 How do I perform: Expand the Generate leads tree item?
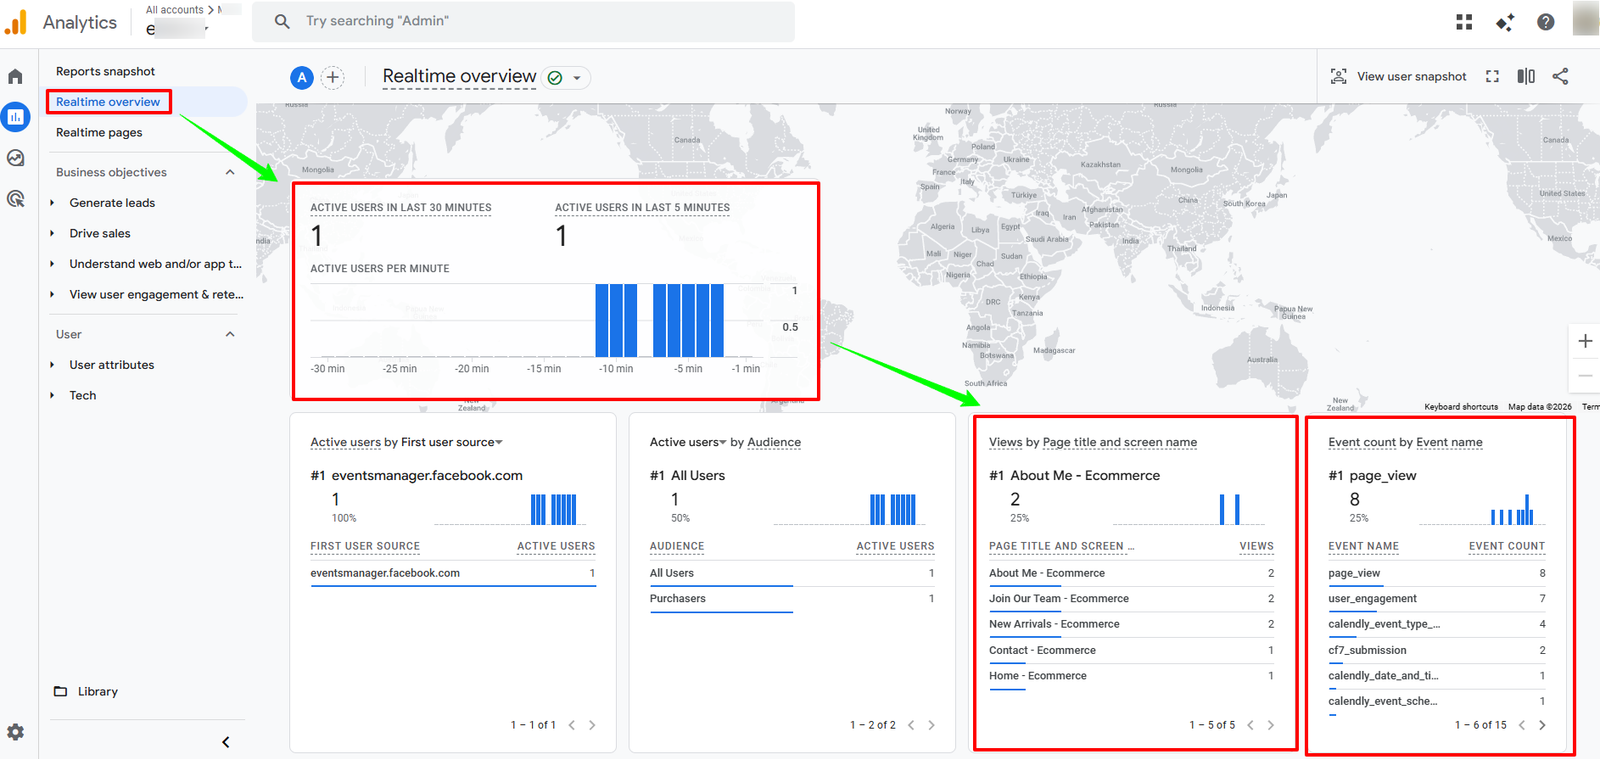52,203
